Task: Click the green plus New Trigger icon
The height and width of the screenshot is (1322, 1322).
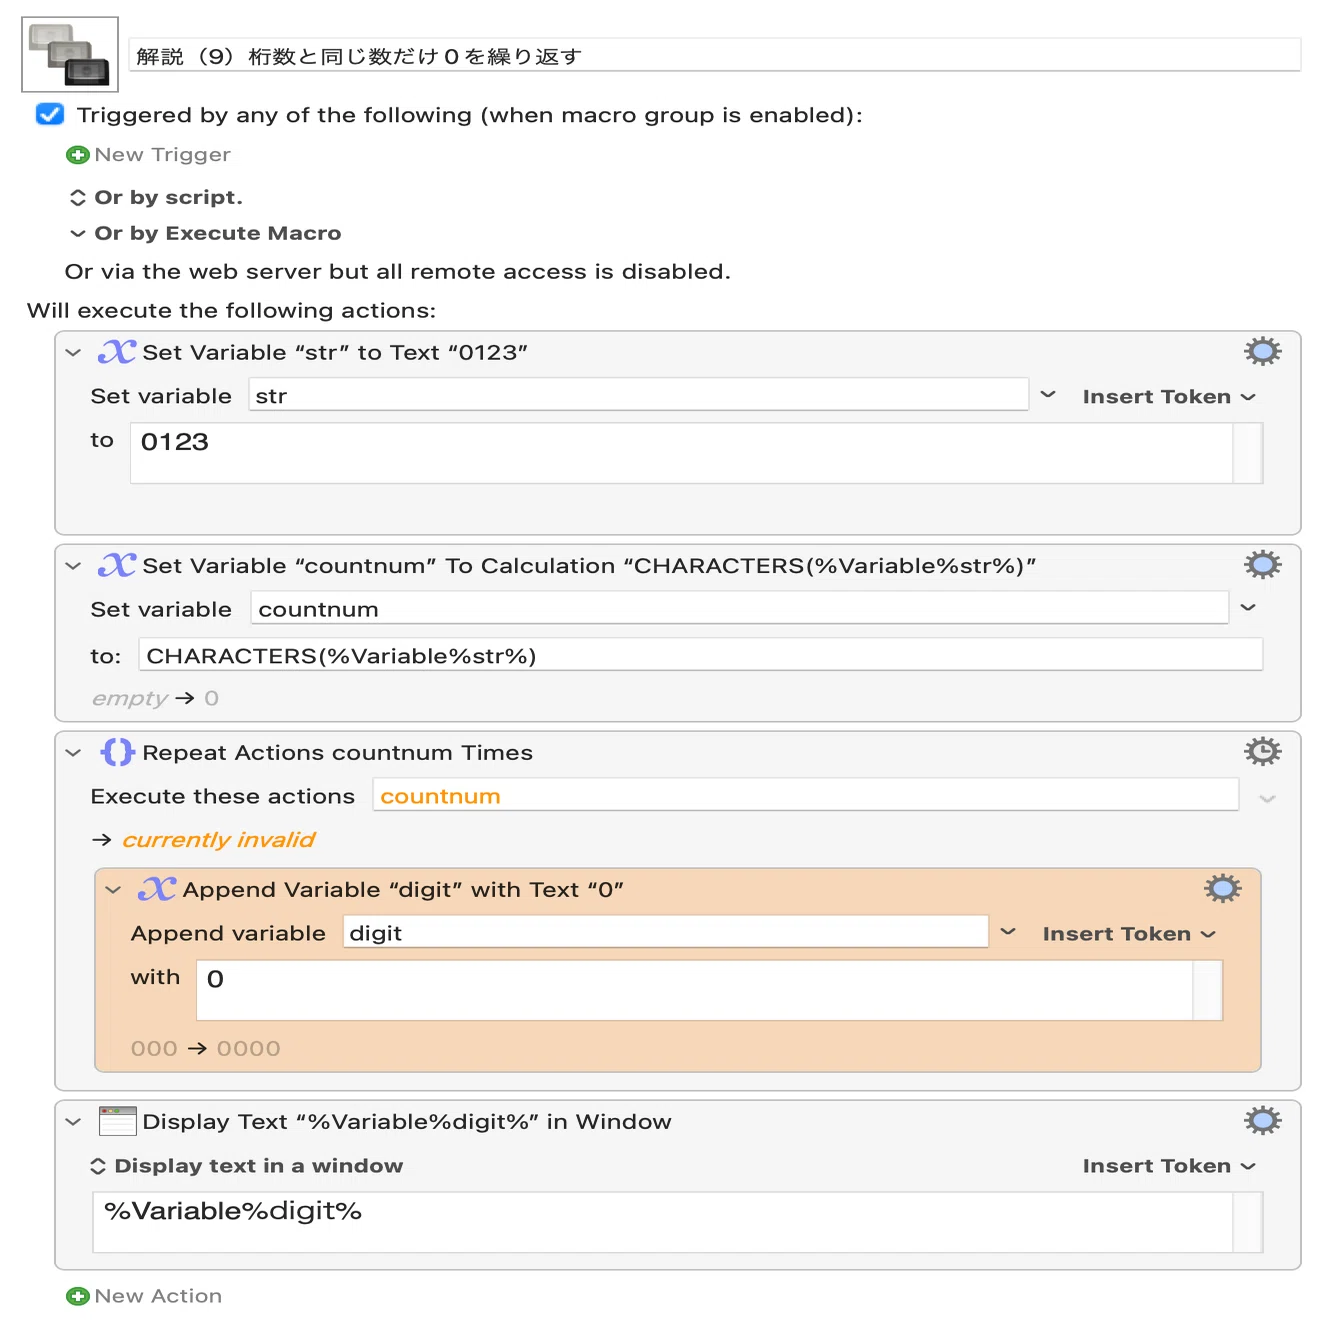Action: click(78, 155)
